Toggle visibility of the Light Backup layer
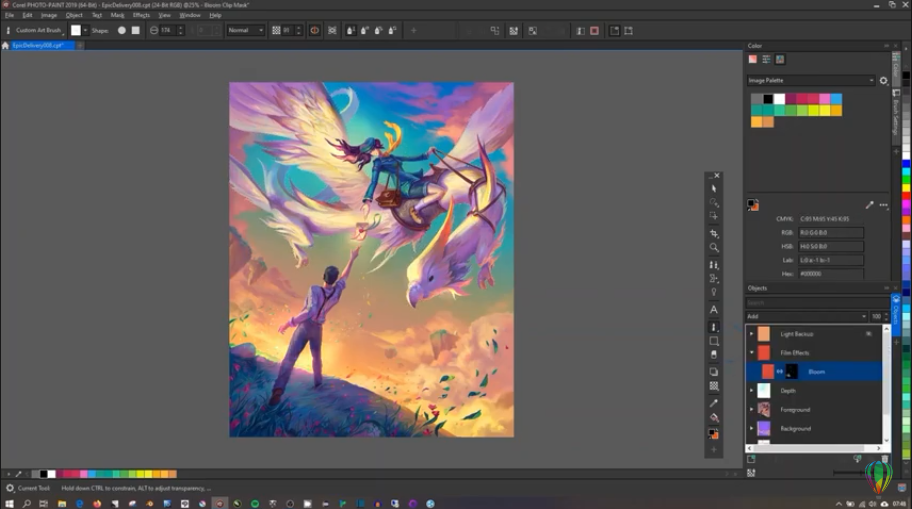Viewport: 912px width, 509px height. point(868,333)
